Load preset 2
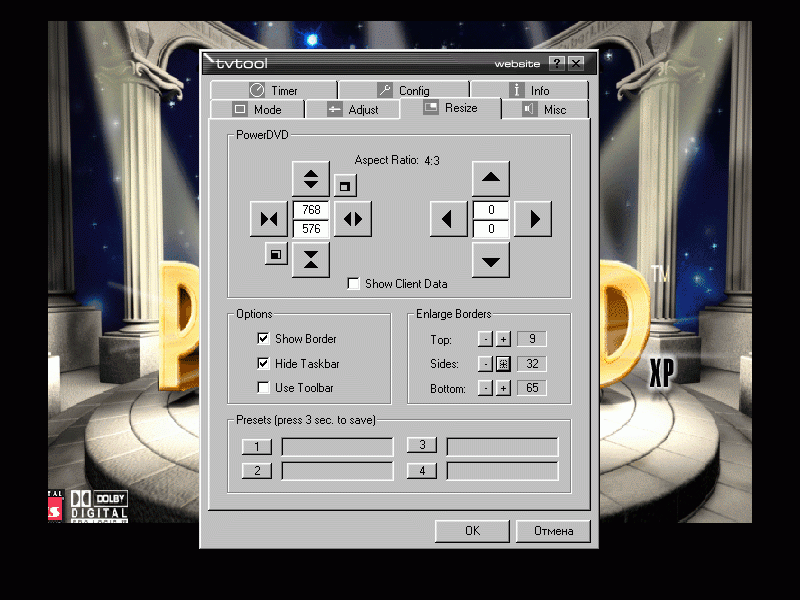Image resolution: width=800 pixels, height=600 pixels. (x=257, y=470)
